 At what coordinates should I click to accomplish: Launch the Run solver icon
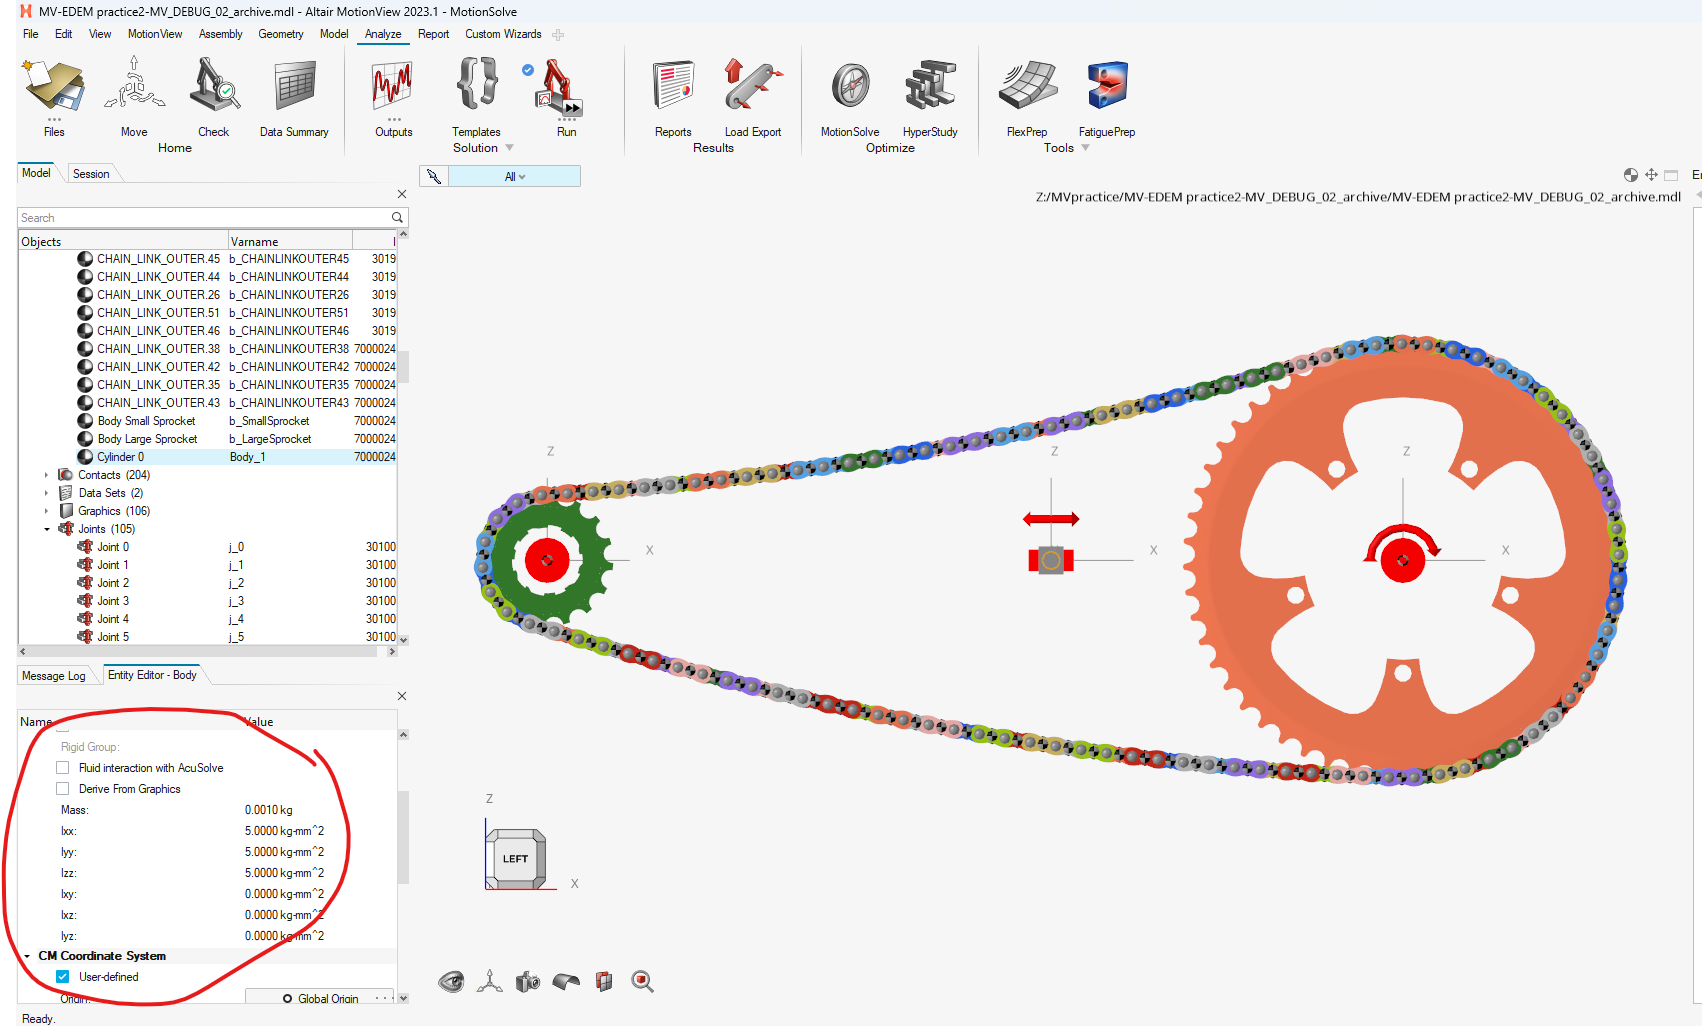[x=558, y=88]
